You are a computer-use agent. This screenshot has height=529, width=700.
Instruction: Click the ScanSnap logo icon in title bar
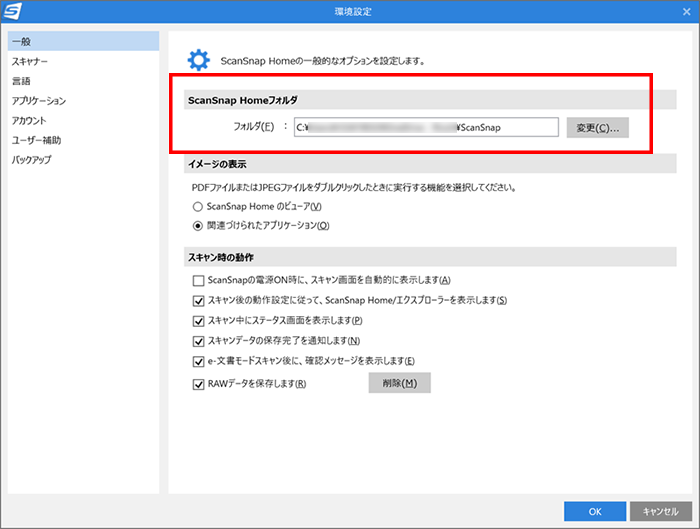(x=12, y=11)
